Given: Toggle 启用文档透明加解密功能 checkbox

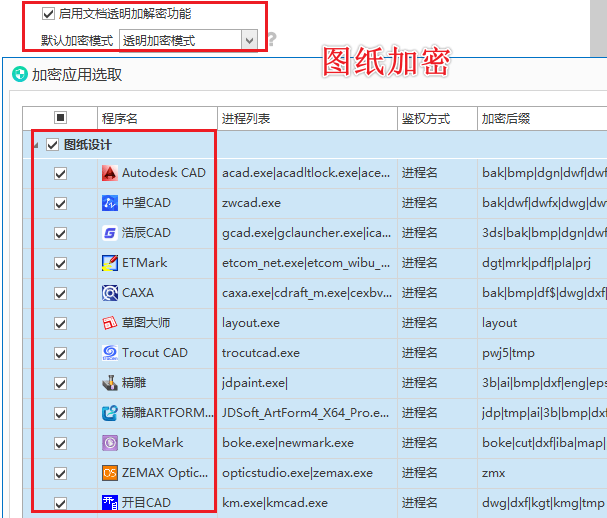Looking at the screenshot, I should pos(48,14).
